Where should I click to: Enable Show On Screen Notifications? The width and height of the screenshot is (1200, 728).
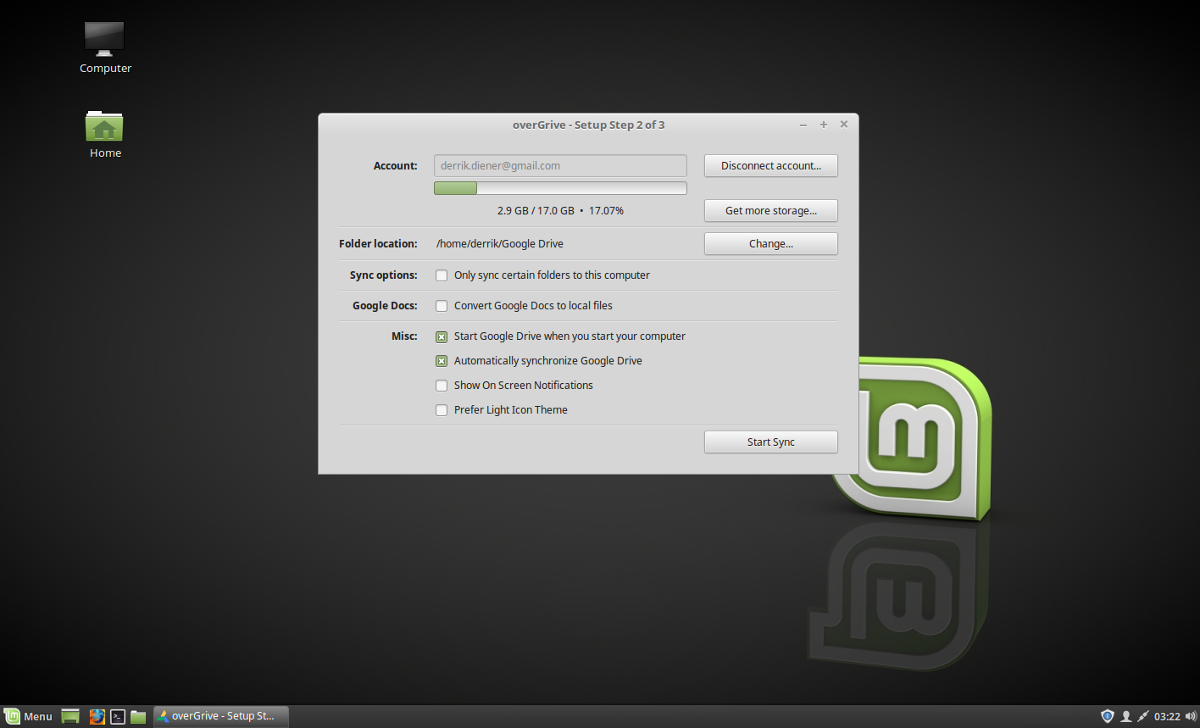(441, 385)
